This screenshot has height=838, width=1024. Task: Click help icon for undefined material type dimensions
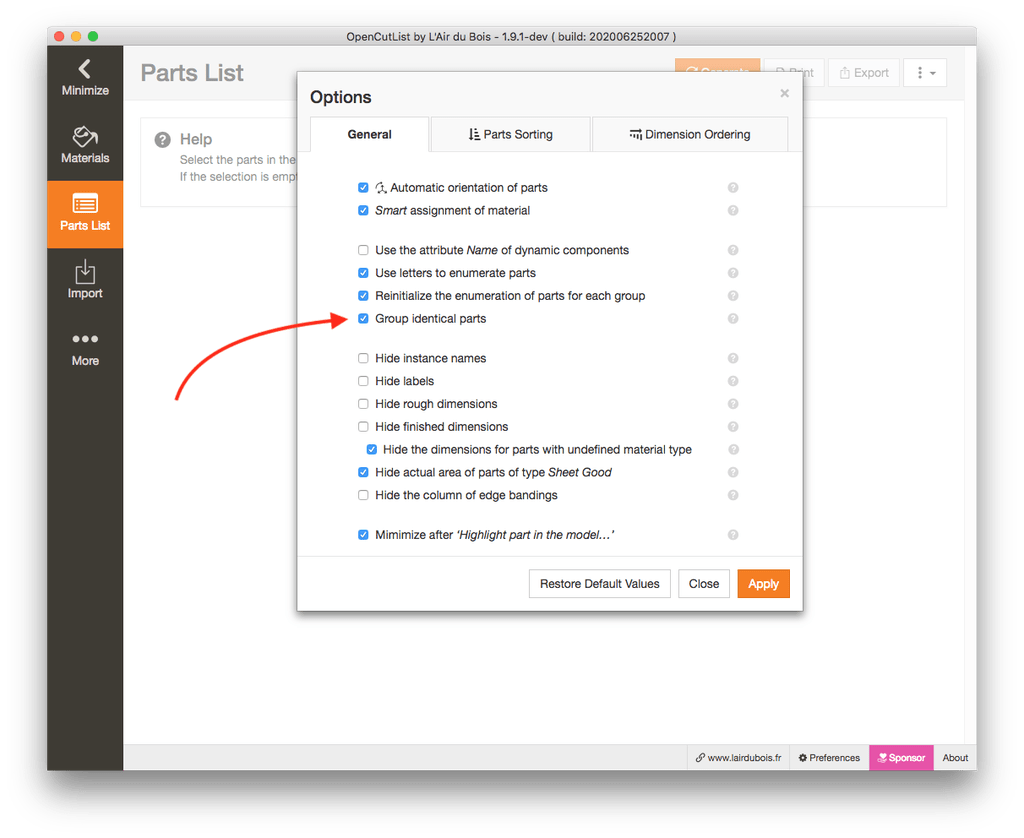(x=733, y=450)
